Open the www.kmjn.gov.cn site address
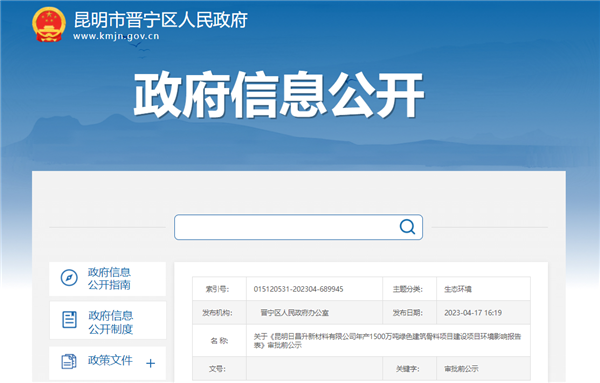The width and height of the screenshot is (600, 383). pyautogui.click(x=116, y=36)
